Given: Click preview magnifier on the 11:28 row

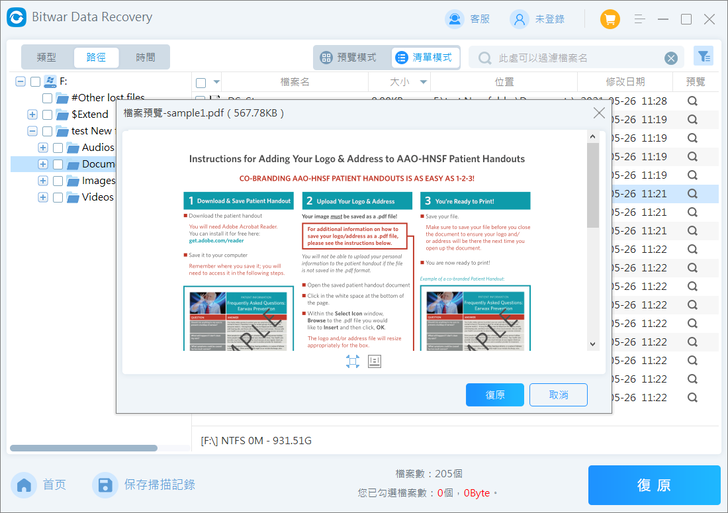Looking at the screenshot, I should pyautogui.click(x=692, y=101).
